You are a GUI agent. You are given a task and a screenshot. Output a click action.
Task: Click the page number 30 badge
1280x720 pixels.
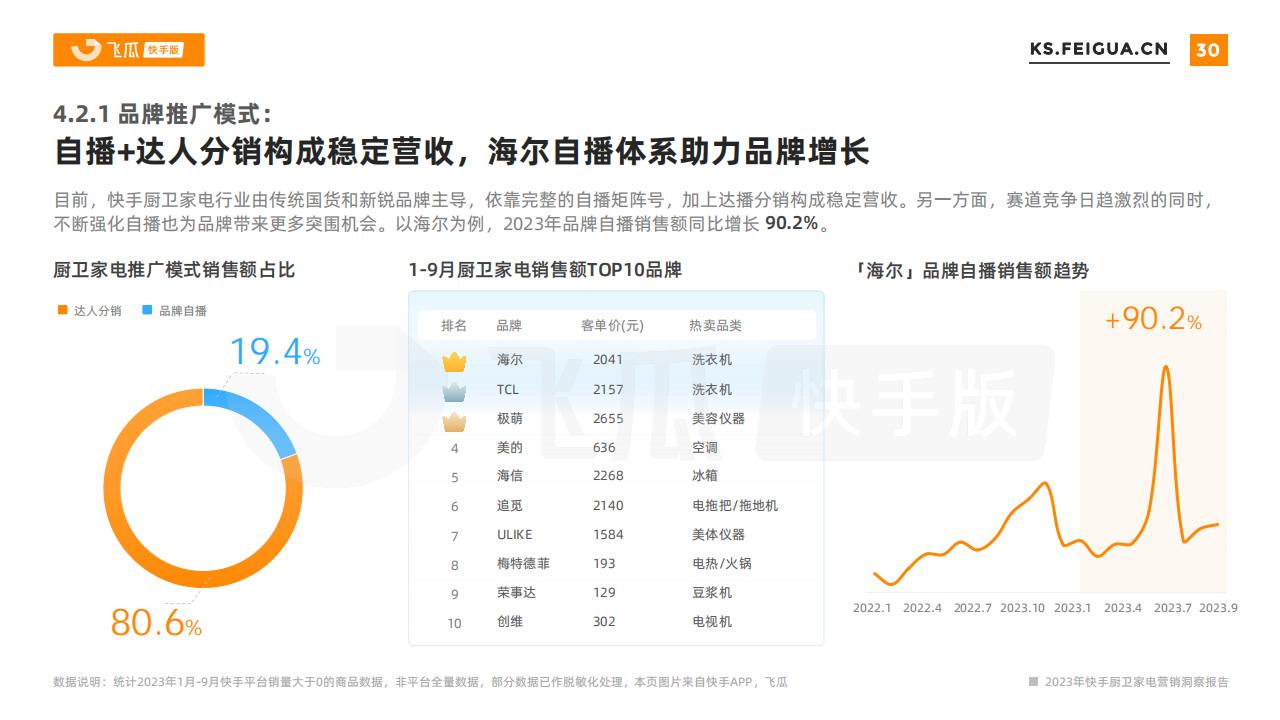tap(1208, 50)
